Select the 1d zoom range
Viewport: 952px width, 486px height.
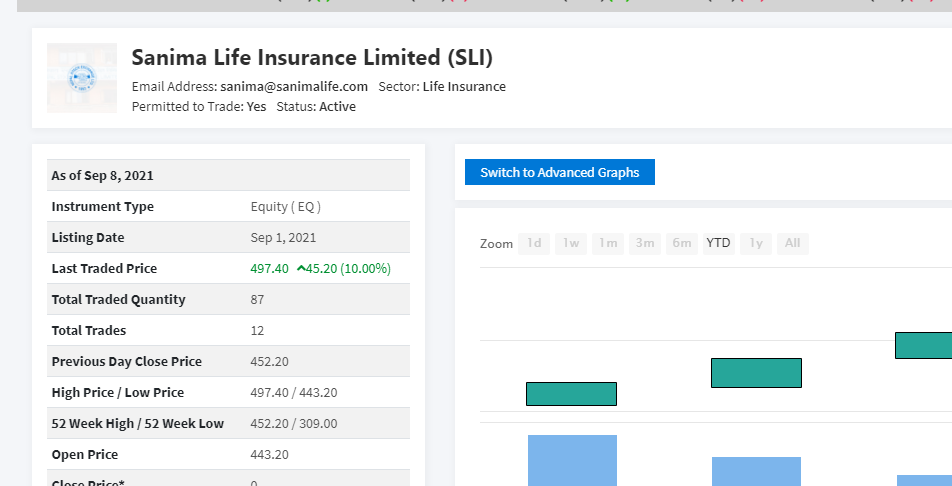[534, 243]
